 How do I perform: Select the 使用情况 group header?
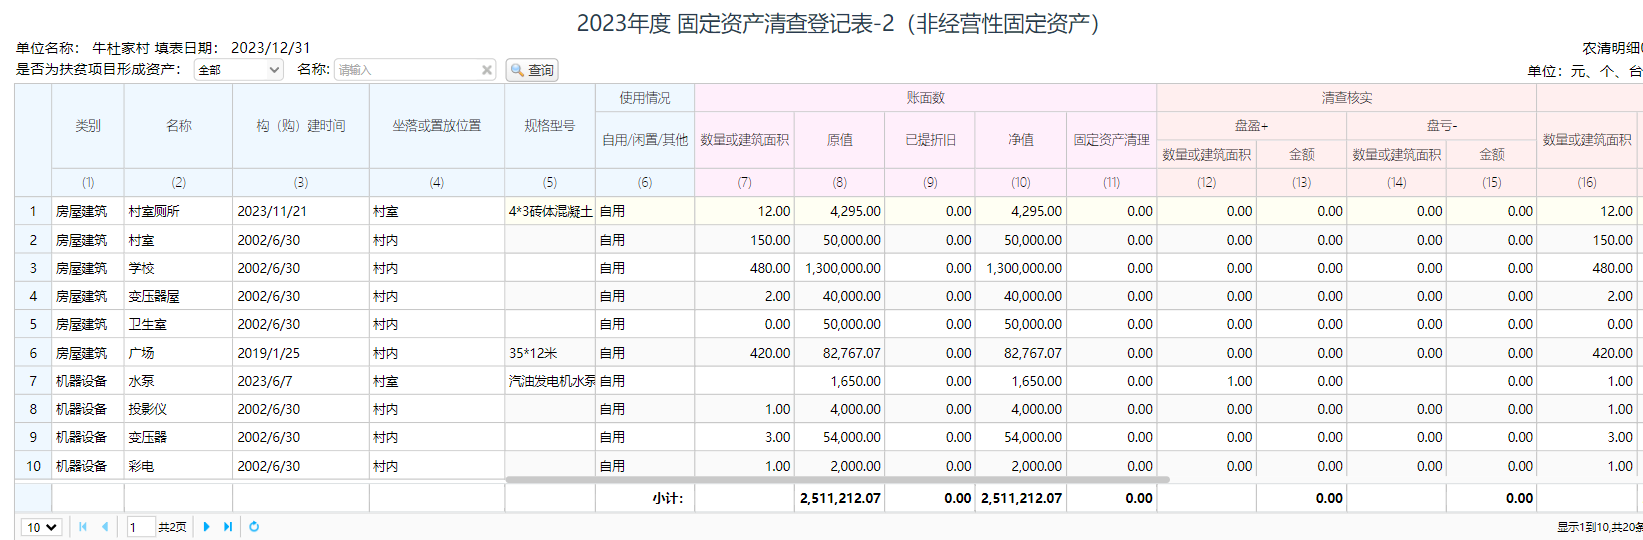(x=645, y=98)
